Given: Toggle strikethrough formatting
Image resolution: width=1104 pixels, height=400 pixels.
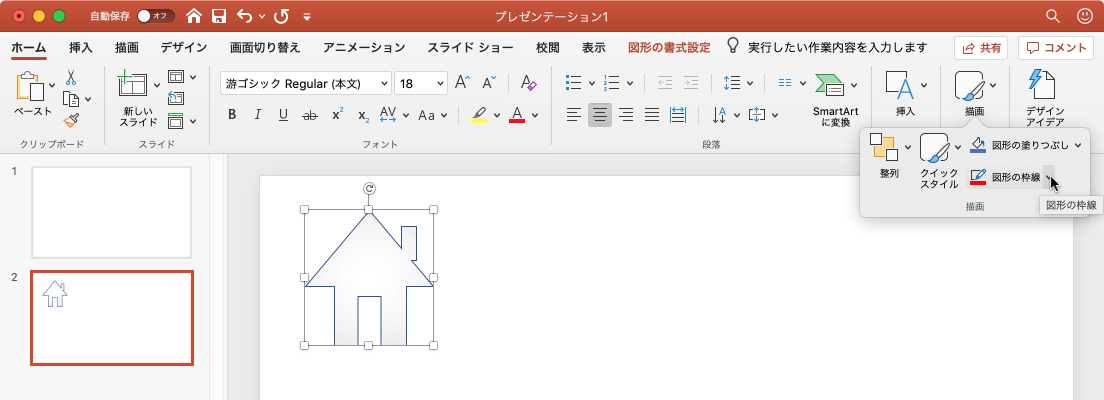Looking at the screenshot, I should click(x=309, y=115).
